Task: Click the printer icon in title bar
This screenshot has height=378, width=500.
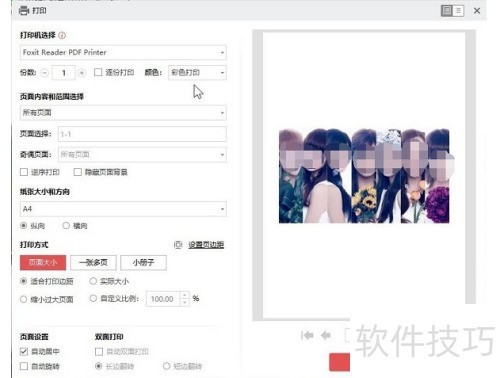Action: click(24, 11)
